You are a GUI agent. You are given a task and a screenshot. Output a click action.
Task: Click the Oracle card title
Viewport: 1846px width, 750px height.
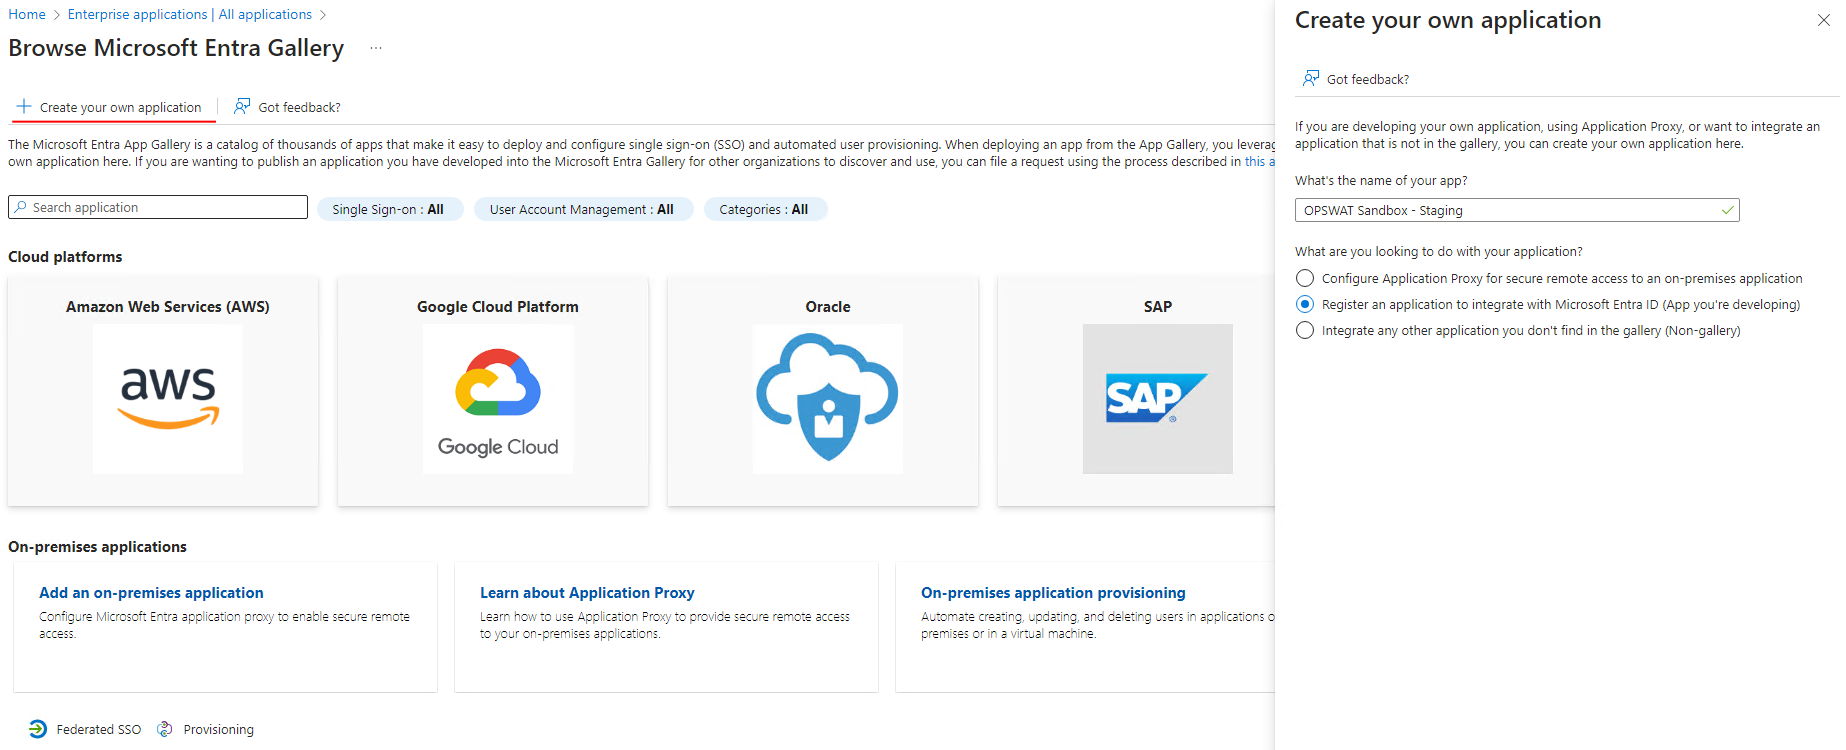828,306
